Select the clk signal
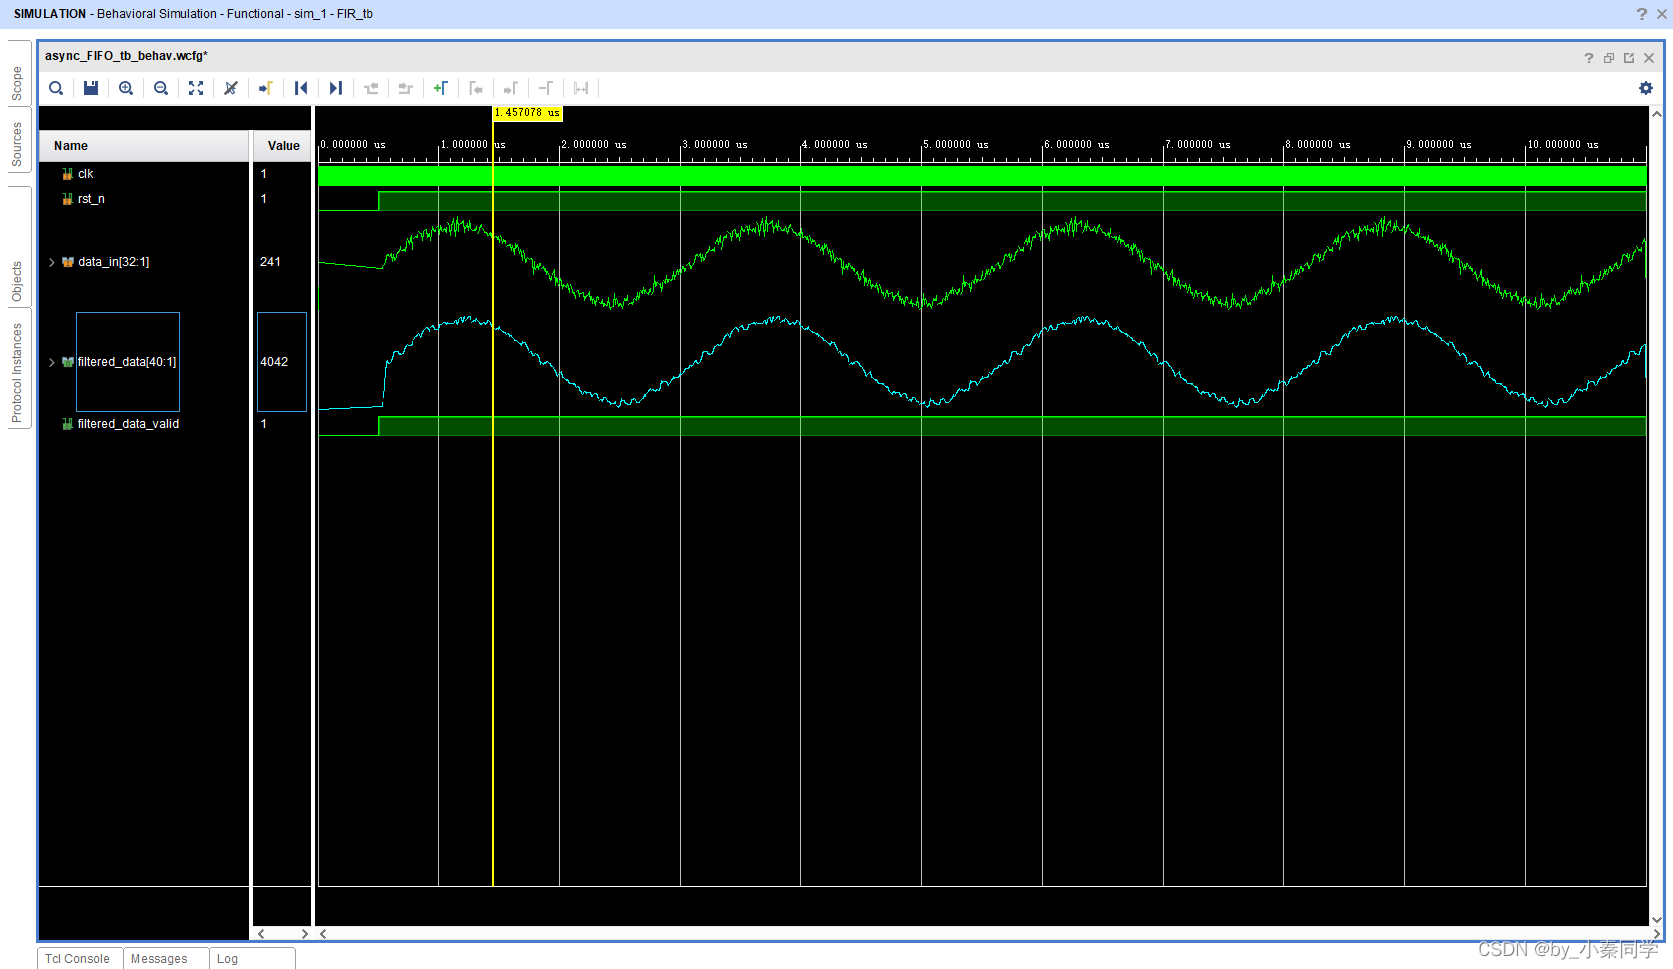The image size is (1673, 969). click(85, 174)
